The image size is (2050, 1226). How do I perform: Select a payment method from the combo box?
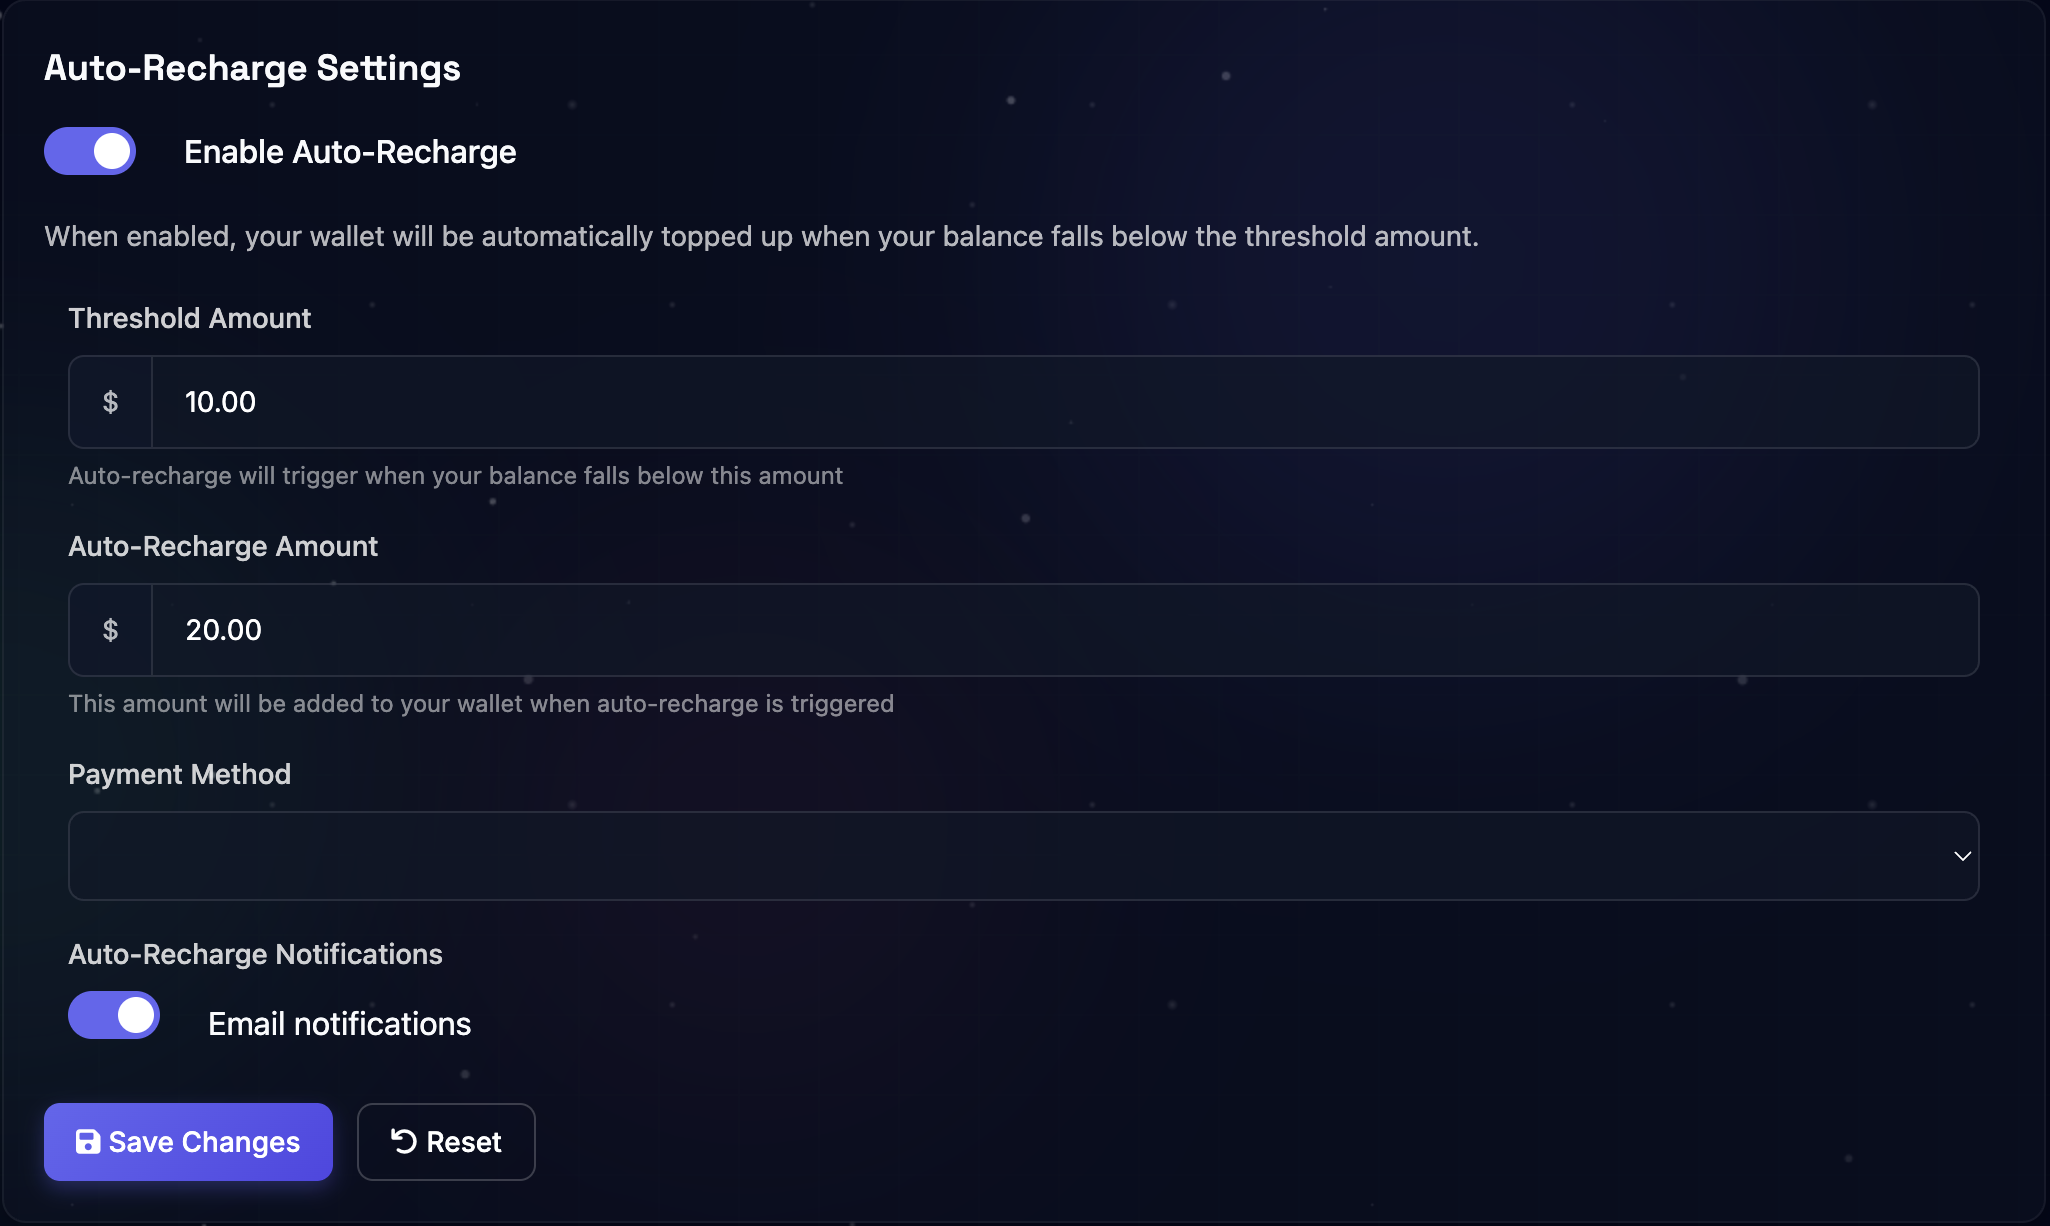point(1022,856)
